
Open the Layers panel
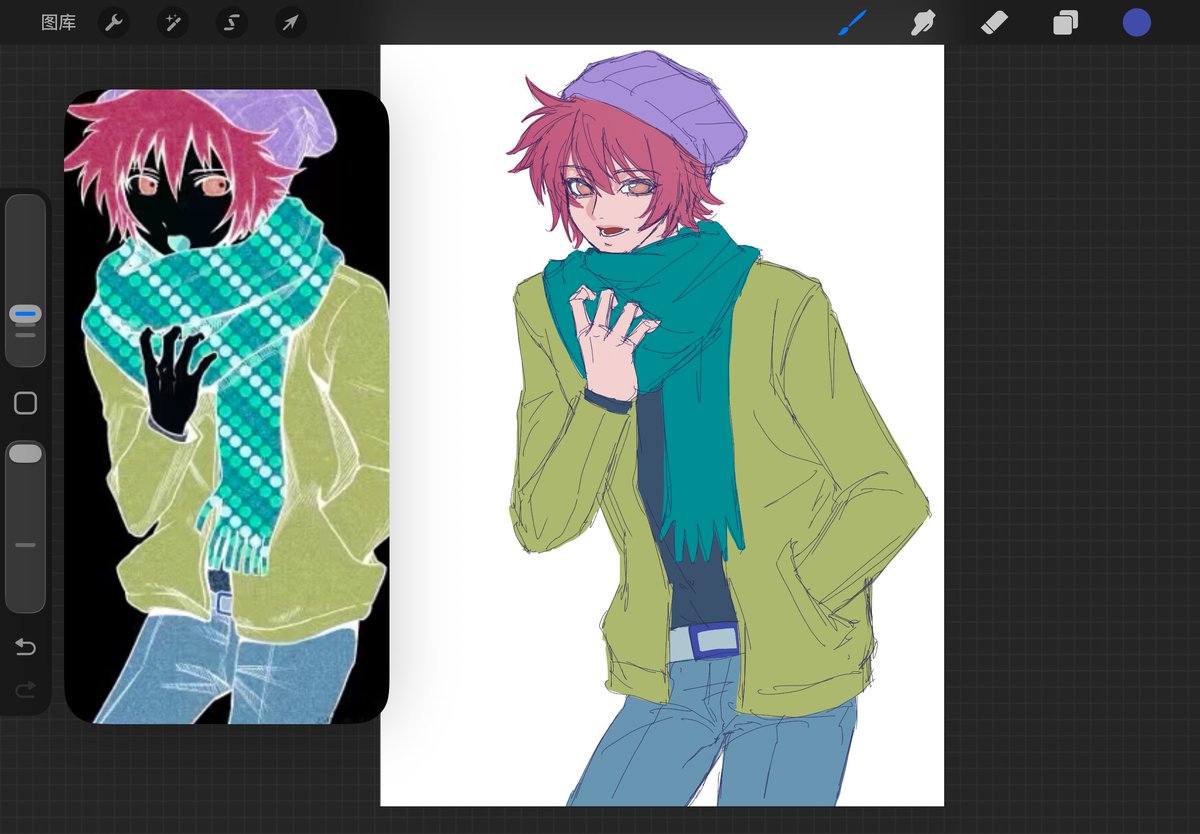(x=1065, y=23)
